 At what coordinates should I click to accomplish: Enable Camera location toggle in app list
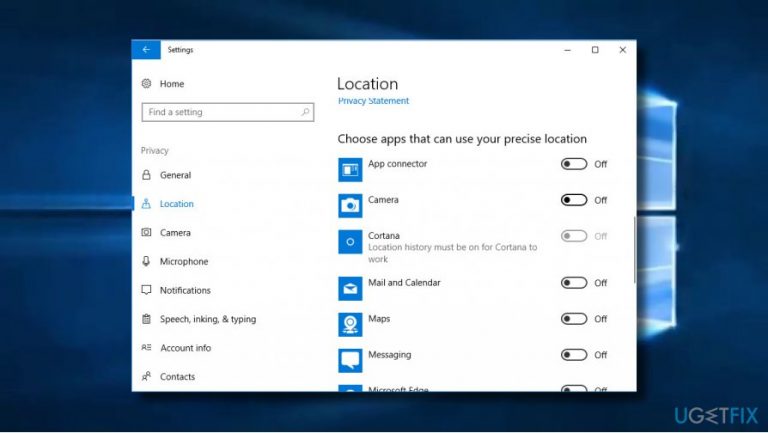pos(574,200)
